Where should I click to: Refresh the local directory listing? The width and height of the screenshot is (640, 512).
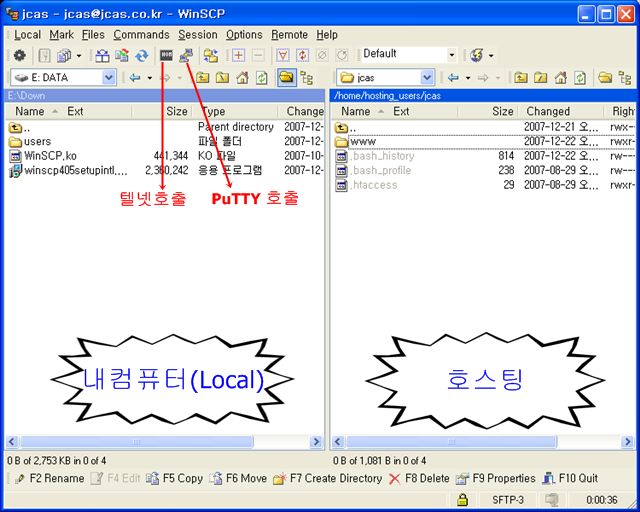[x=262, y=78]
